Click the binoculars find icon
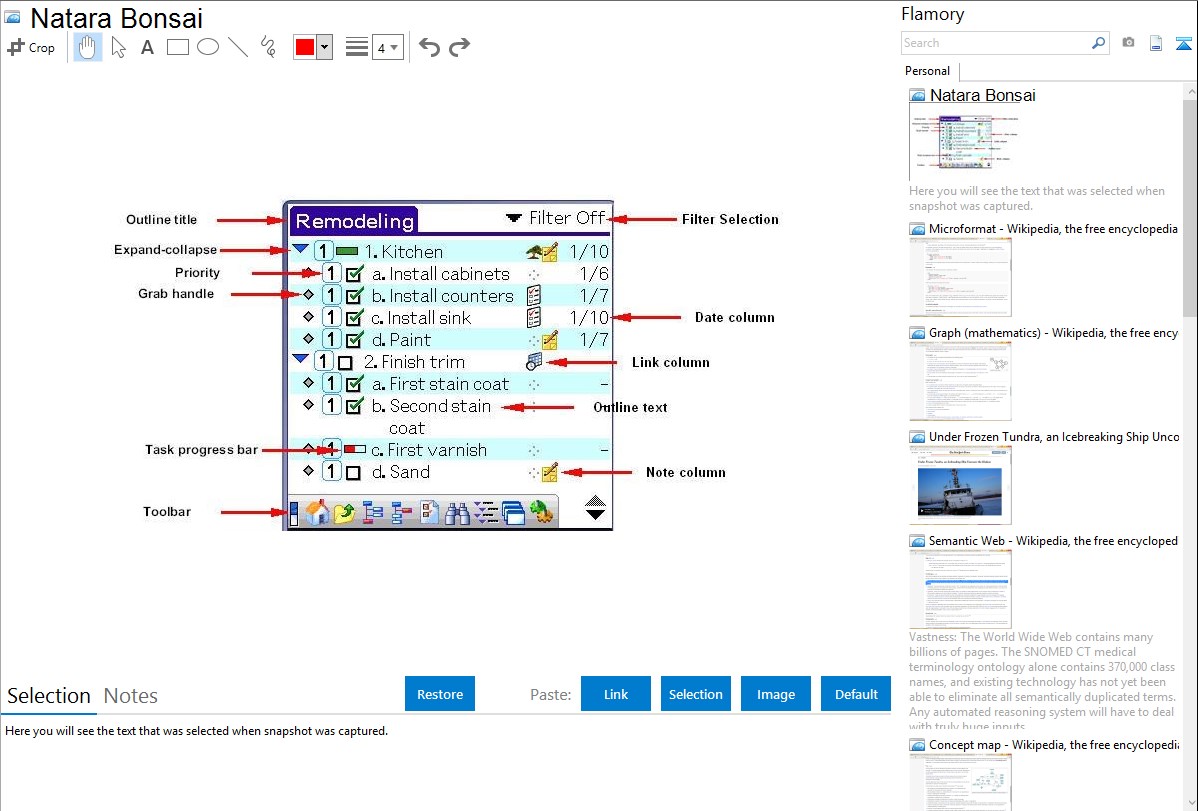1198x811 pixels. [457, 513]
